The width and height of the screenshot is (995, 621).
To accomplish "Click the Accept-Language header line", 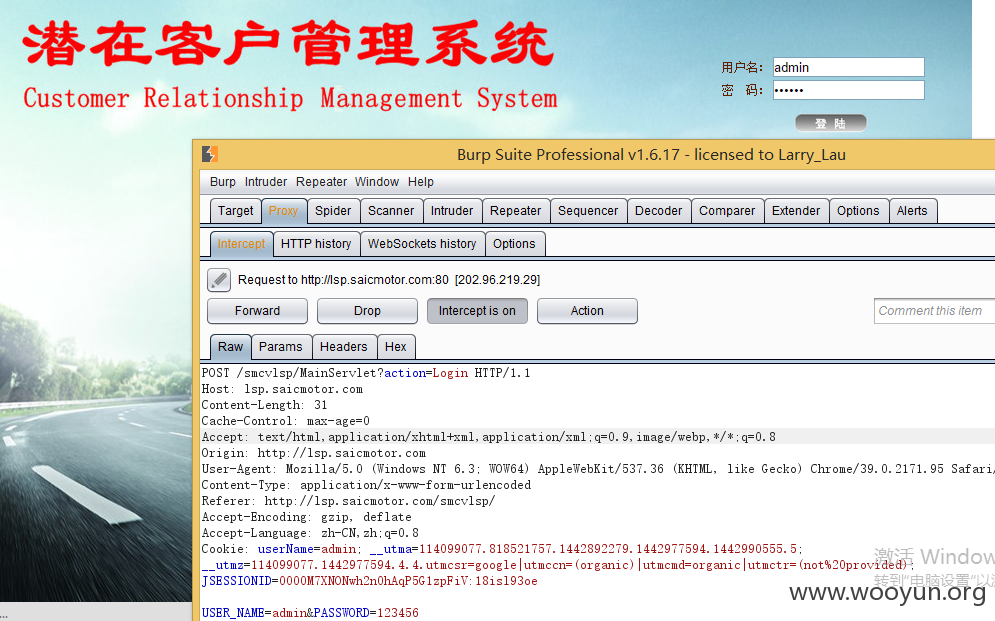I will coord(310,533).
